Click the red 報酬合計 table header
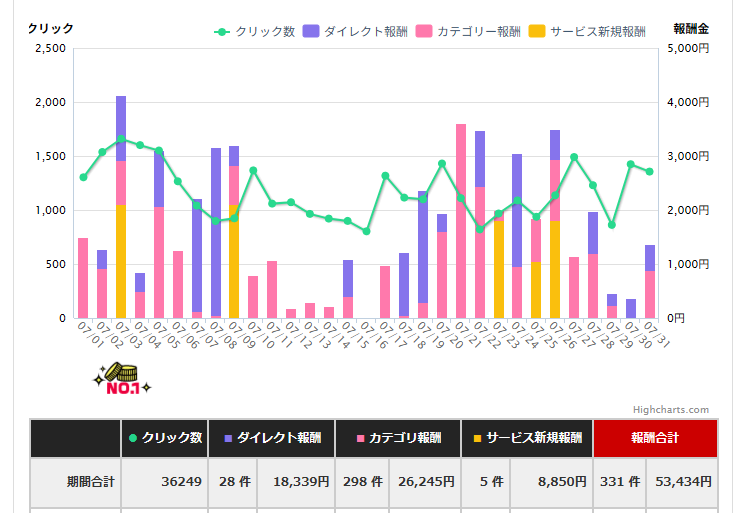This screenshot has height=513, width=747. coord(655,438)
